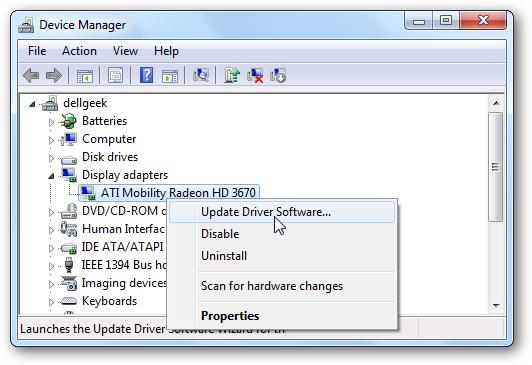Click the ATI Mobility Radeon device icon
This screenshot has height=365, width=532.
(x=88, y=193)
